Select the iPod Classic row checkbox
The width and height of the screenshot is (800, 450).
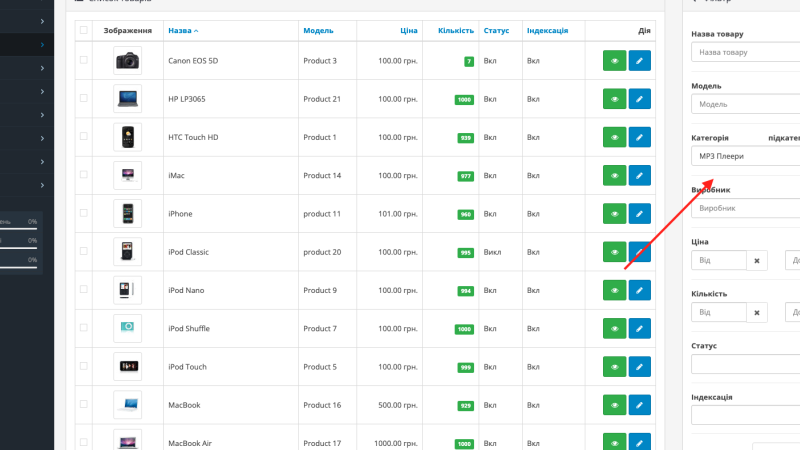[x=84, y=251]
